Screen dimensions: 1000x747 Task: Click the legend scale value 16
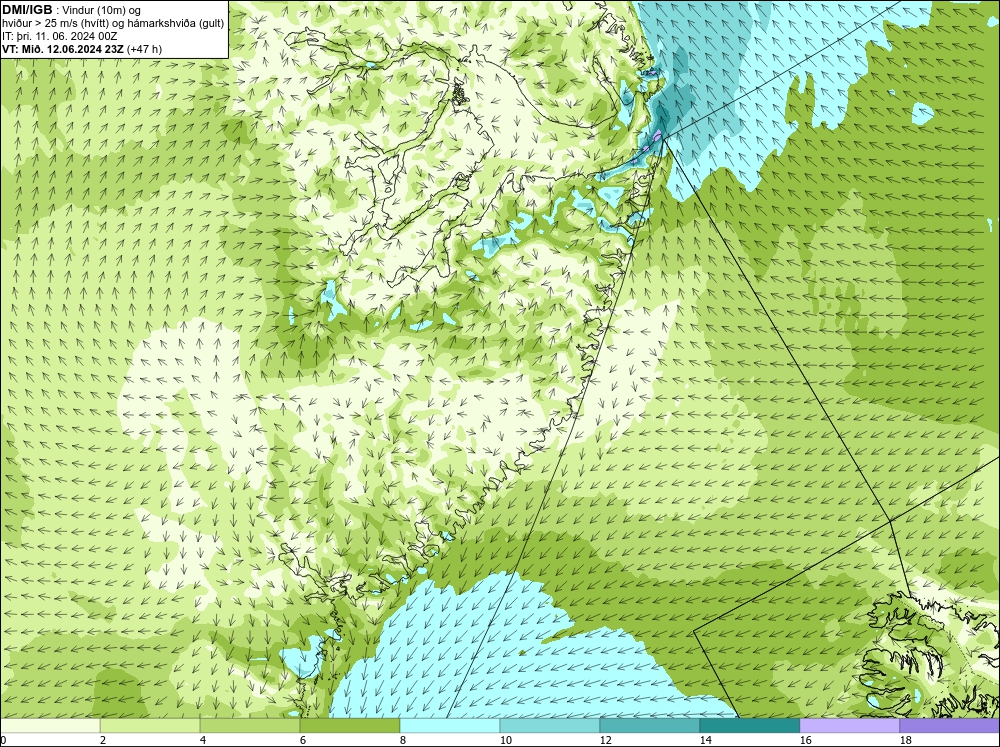pos(805,740)
